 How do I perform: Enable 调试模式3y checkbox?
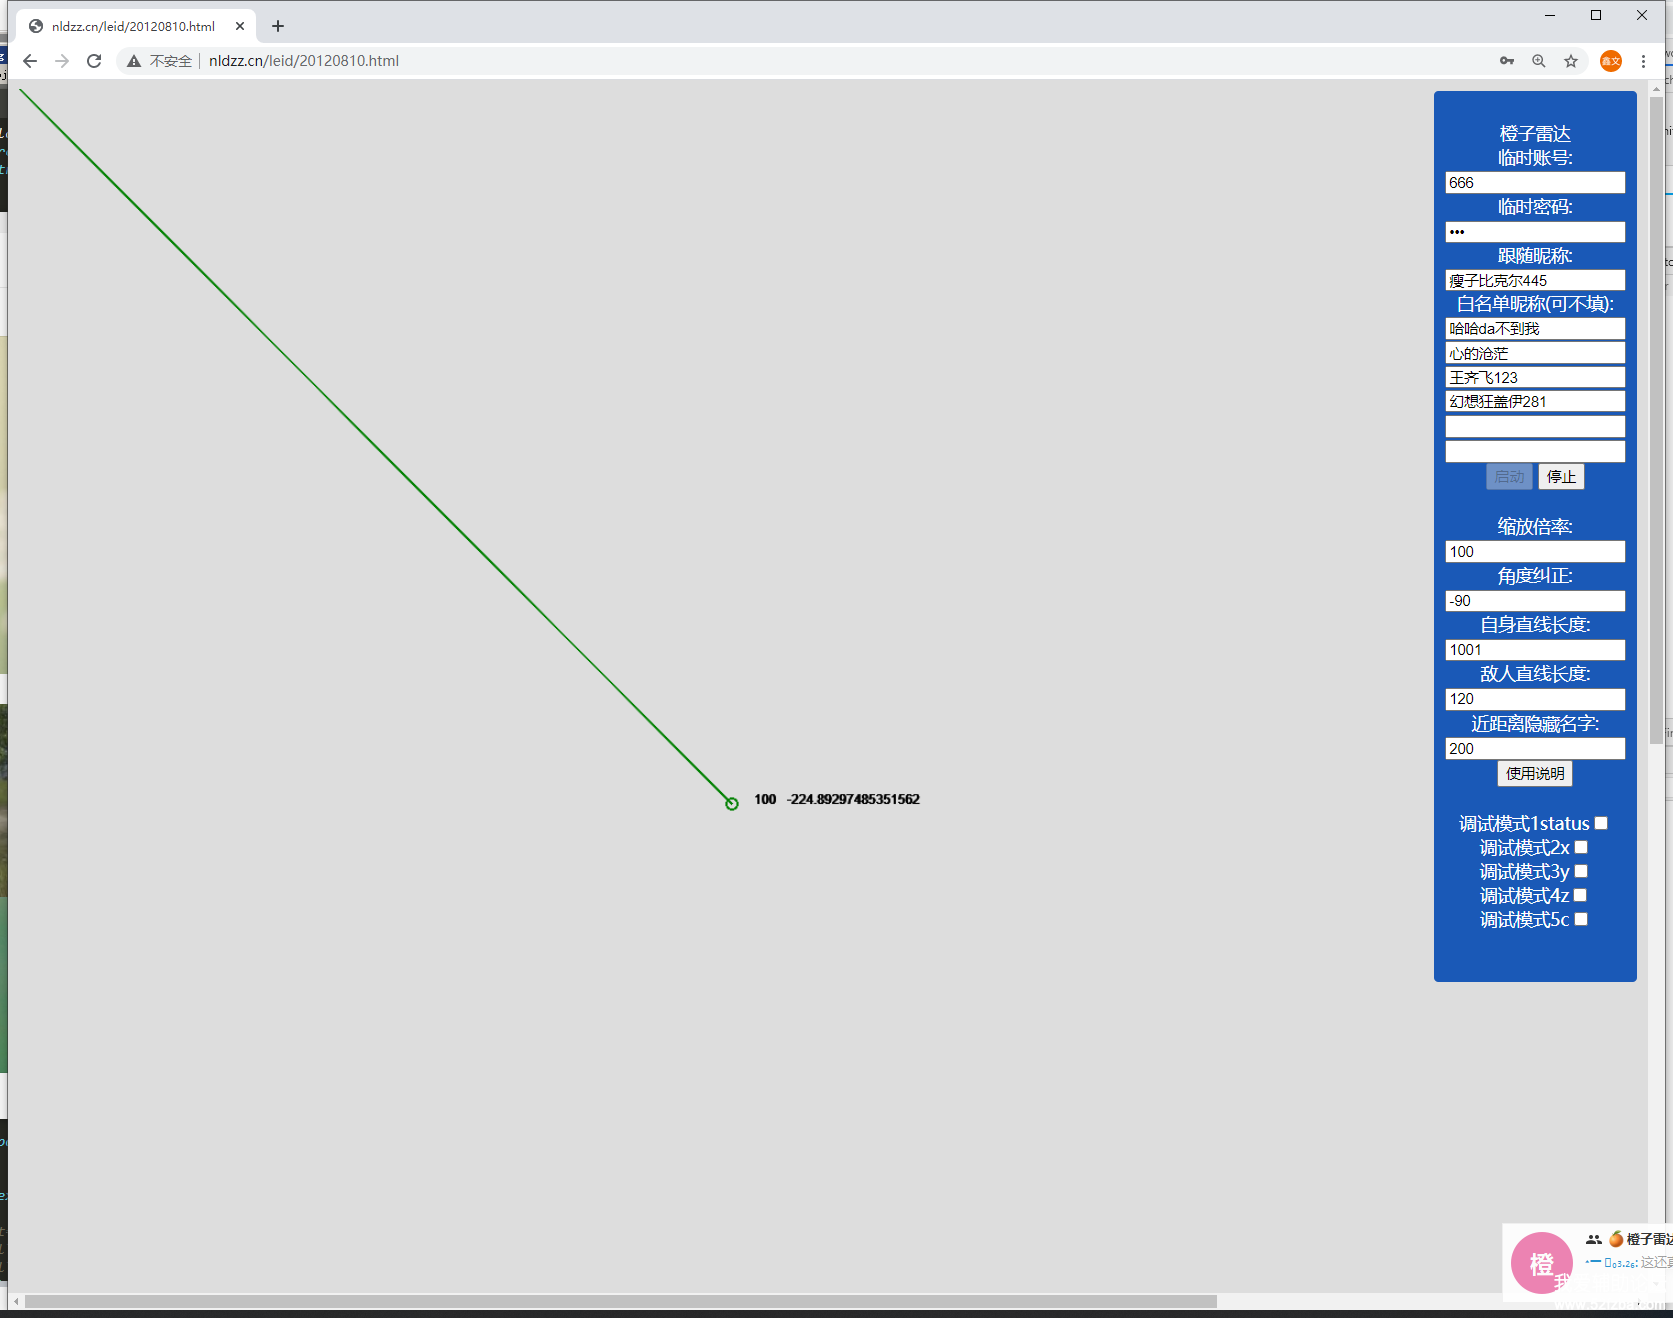[1581, 872]
